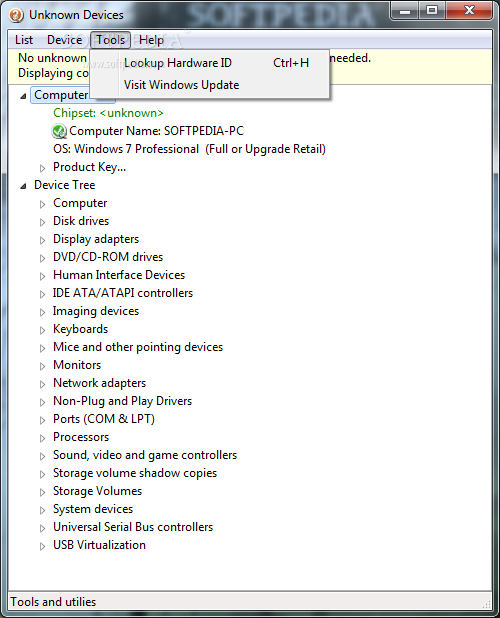Image resolution: width=500 pixels, height=618 pixels.
Task: Select the Monitors label
Action: click(77, 365)
